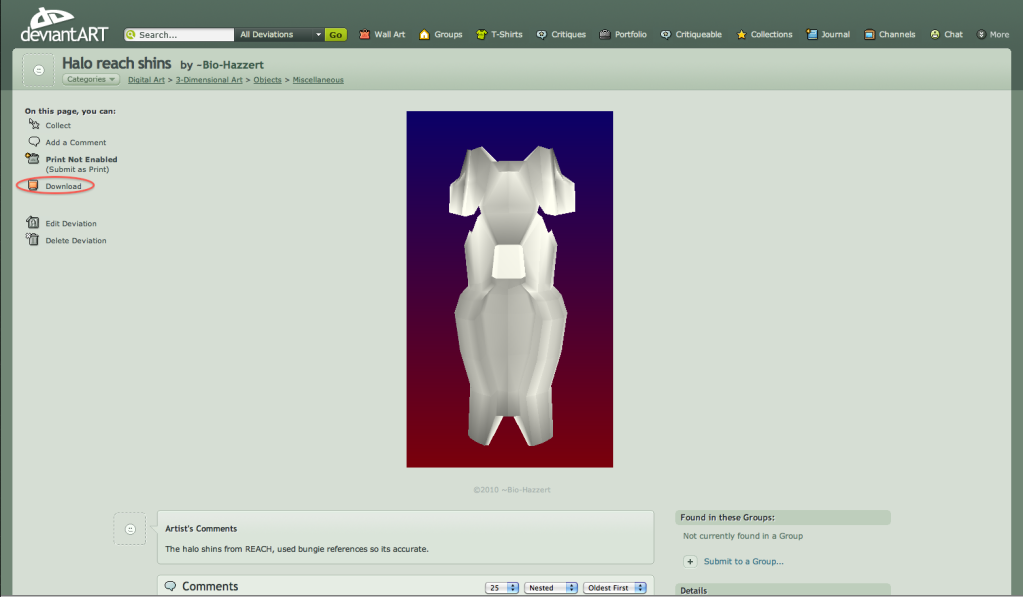The image size is (1023, 597).
Task: Click the T-Shirts icon
Action: click(481, 35)
